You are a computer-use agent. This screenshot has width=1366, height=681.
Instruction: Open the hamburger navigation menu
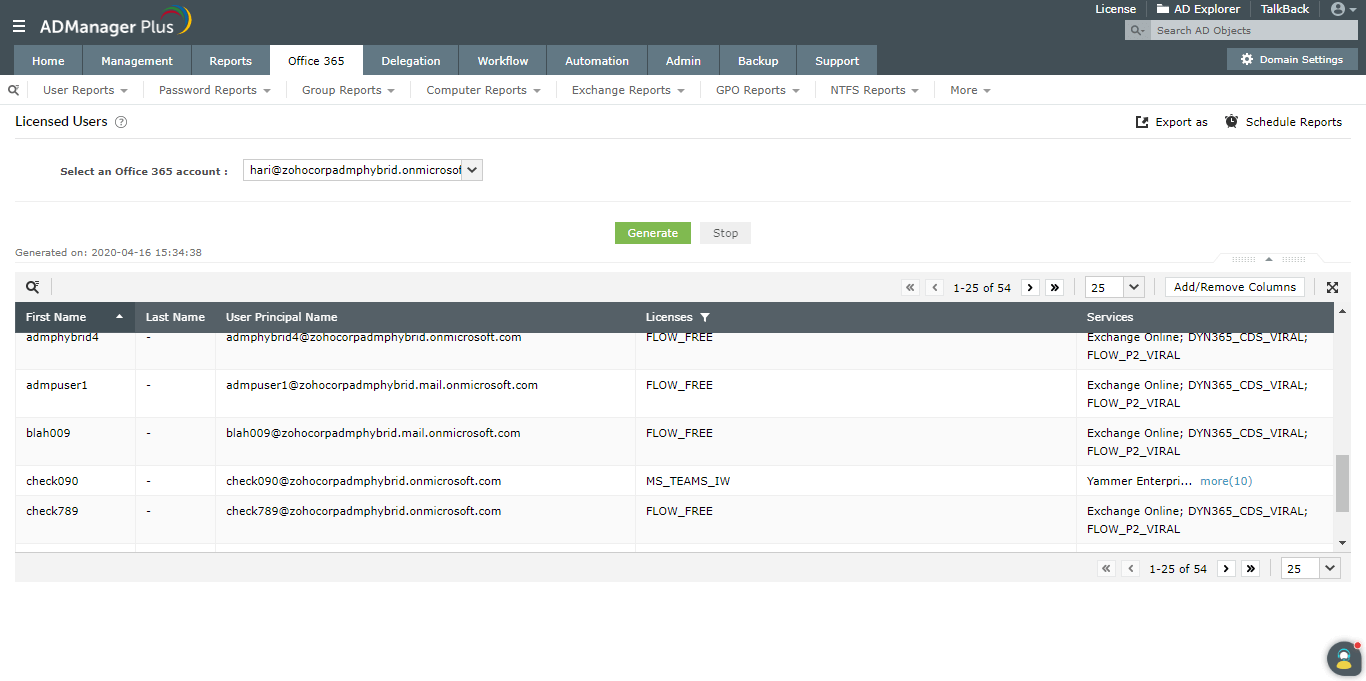pyautogui.click(x=19, y=26)
